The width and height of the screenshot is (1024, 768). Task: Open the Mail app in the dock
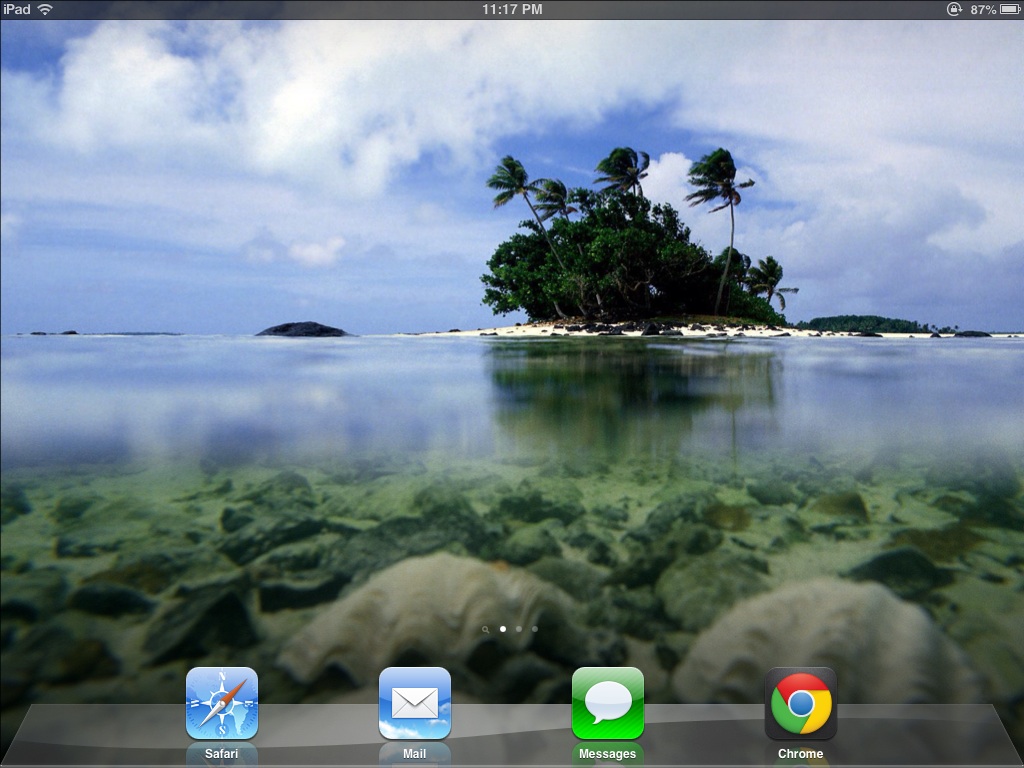click(x=415, y=703)
